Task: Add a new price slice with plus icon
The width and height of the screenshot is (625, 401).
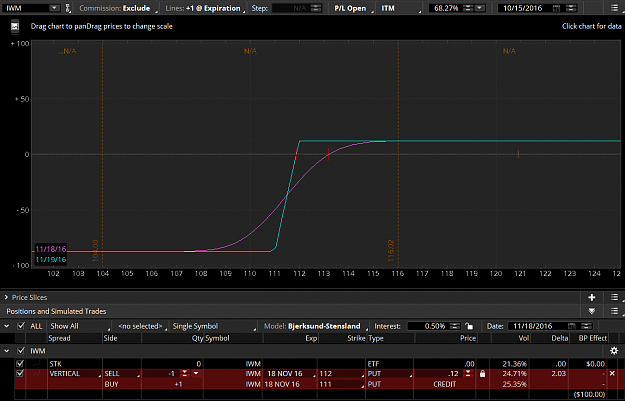Action: click(592, 297)
